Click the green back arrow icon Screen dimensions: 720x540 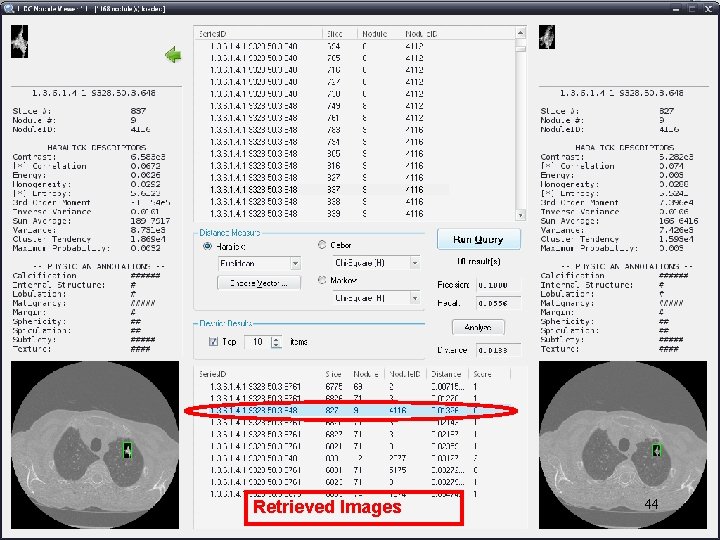point(173,55)
